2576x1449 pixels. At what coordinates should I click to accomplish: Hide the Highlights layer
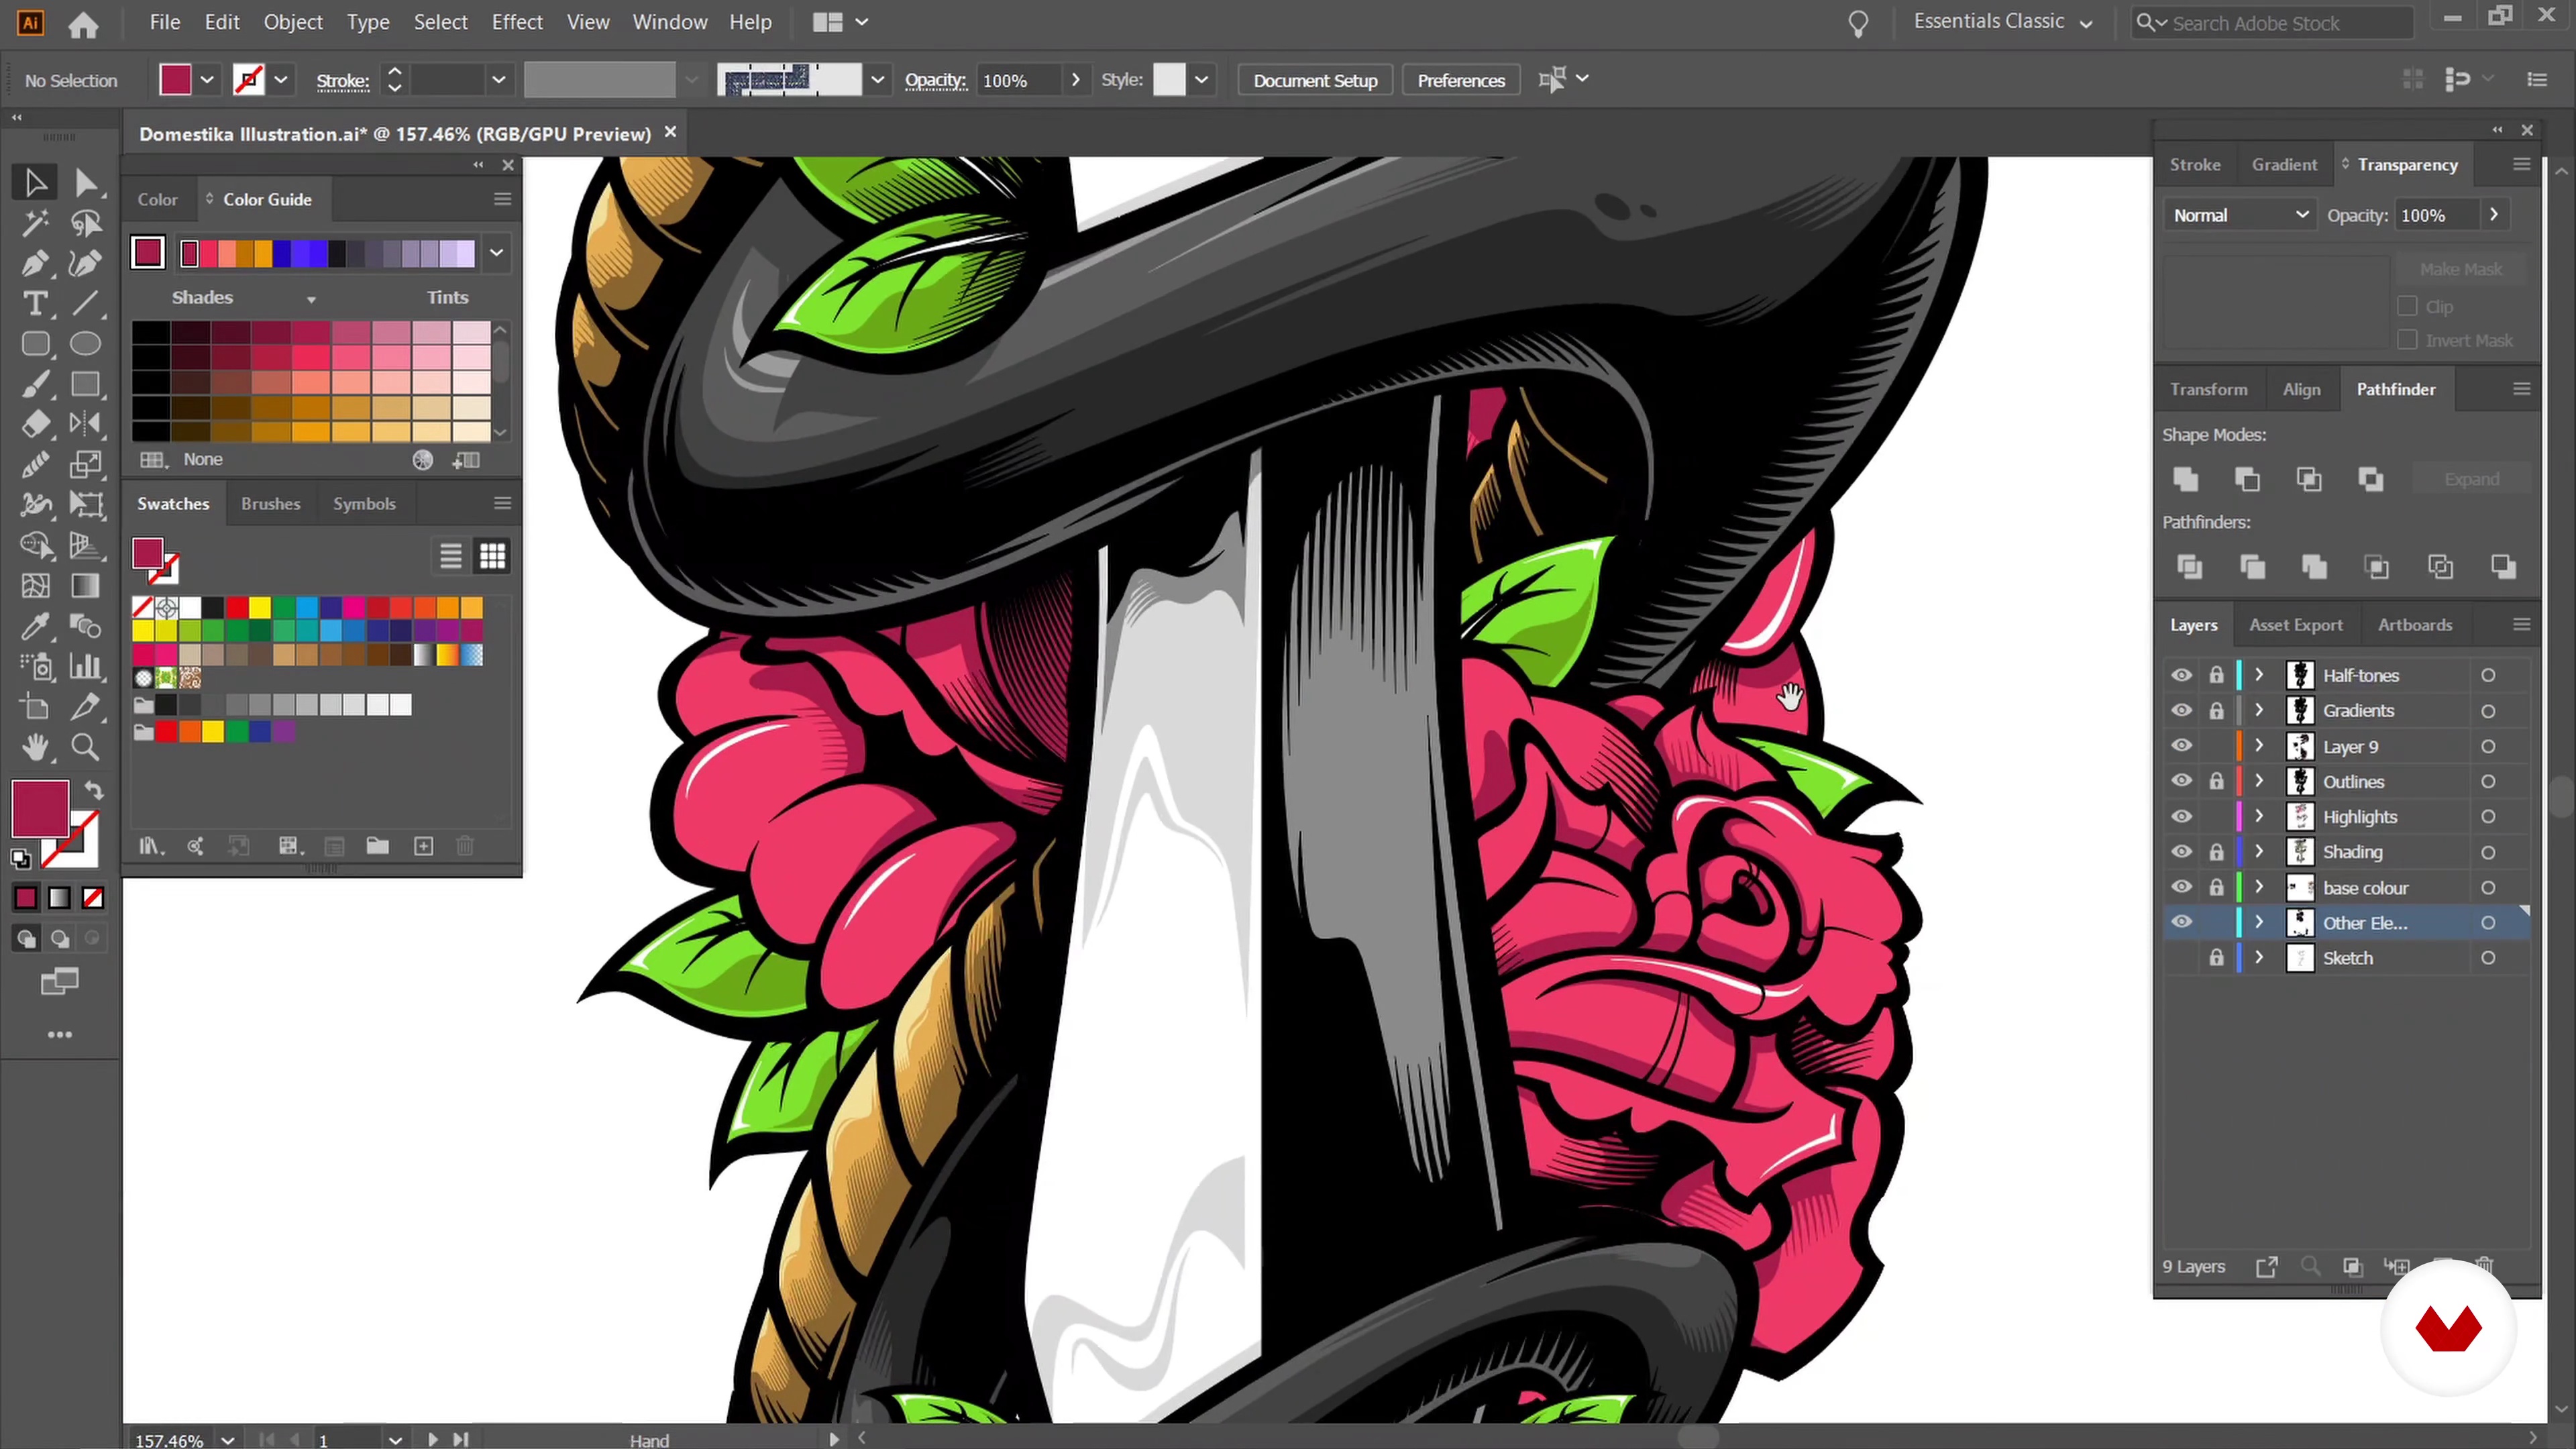click(x=2181, y=817)
